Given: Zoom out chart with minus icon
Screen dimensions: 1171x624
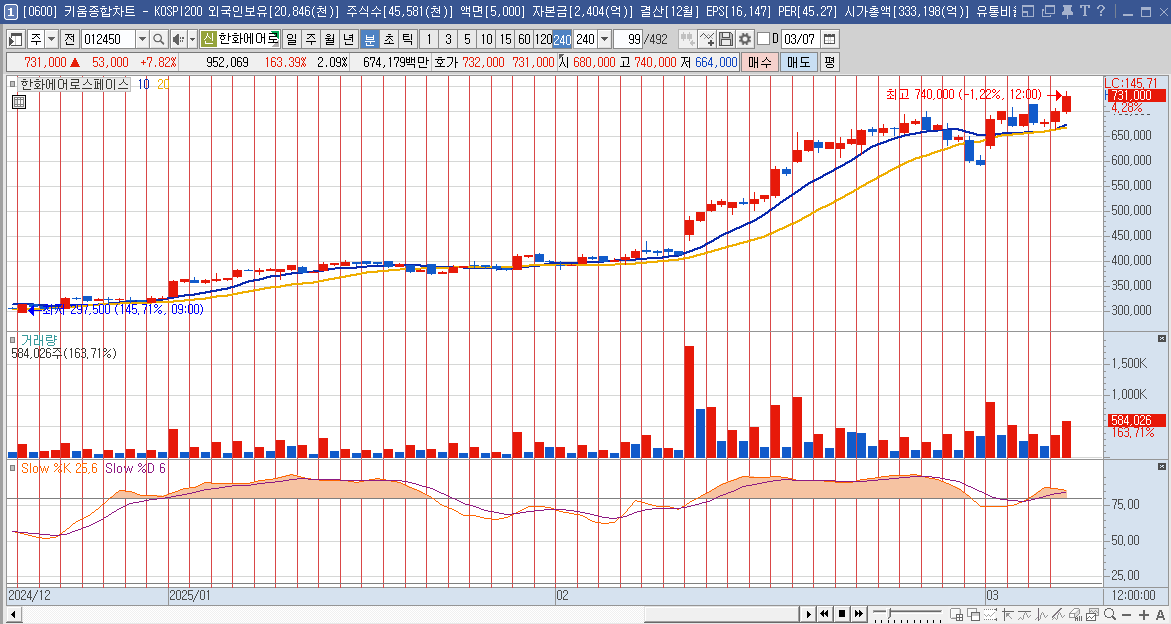Looking at the screenshot, I should tap(1126, 615).
